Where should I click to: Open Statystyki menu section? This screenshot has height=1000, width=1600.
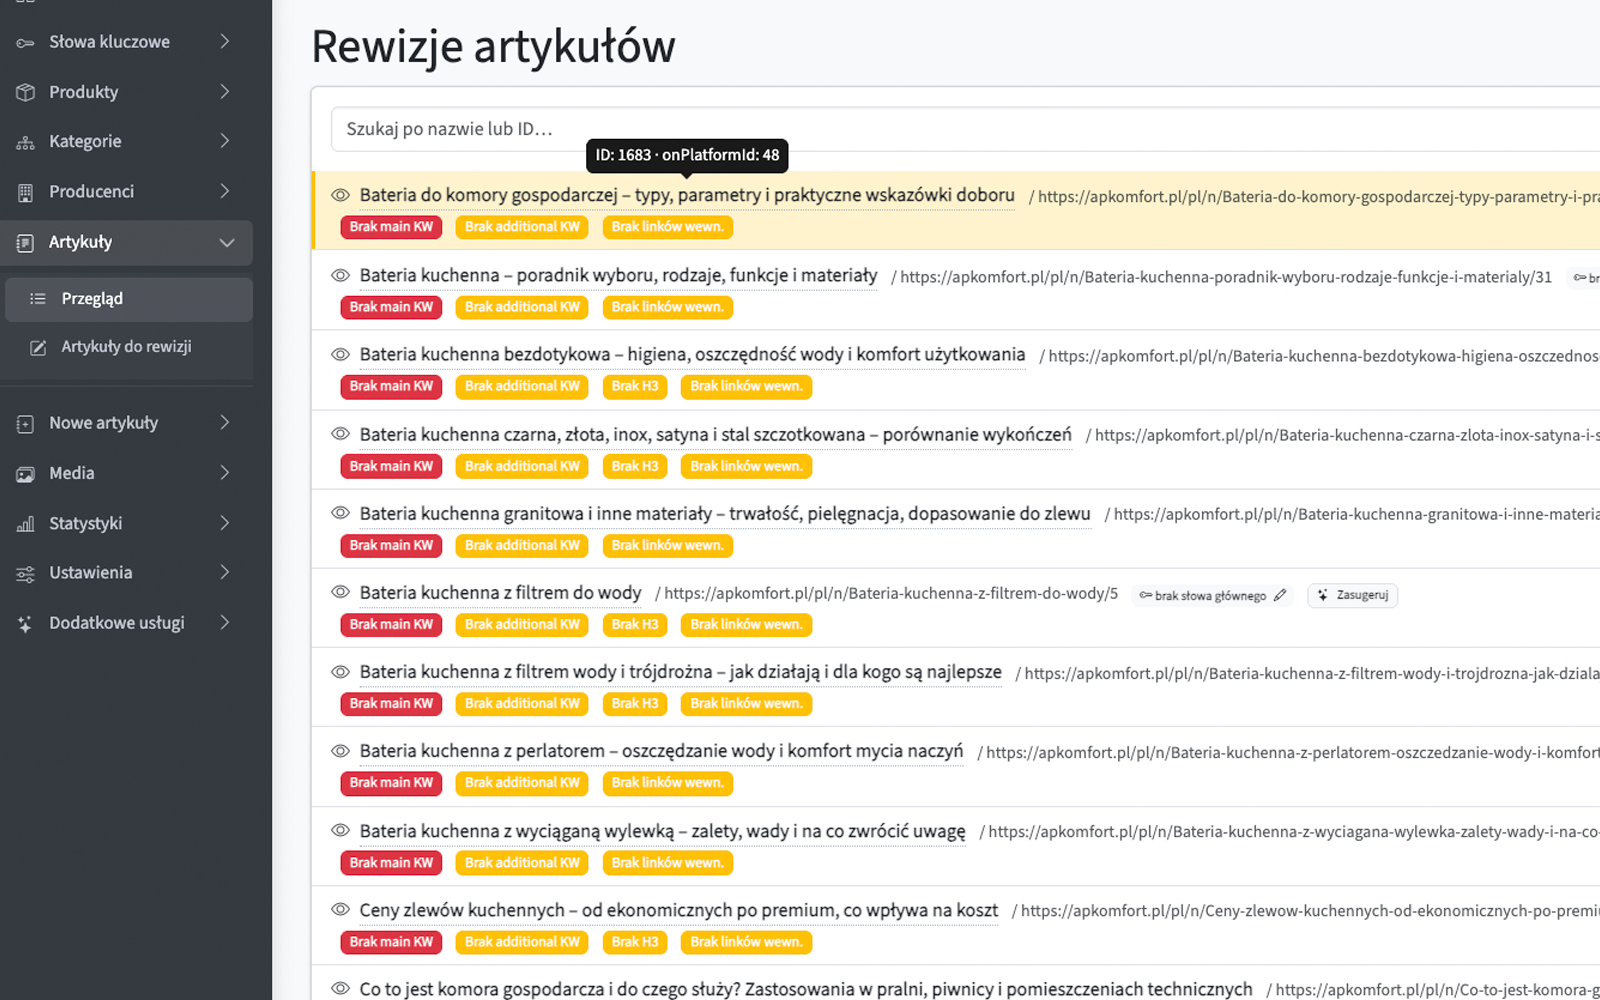click(126, 523)
